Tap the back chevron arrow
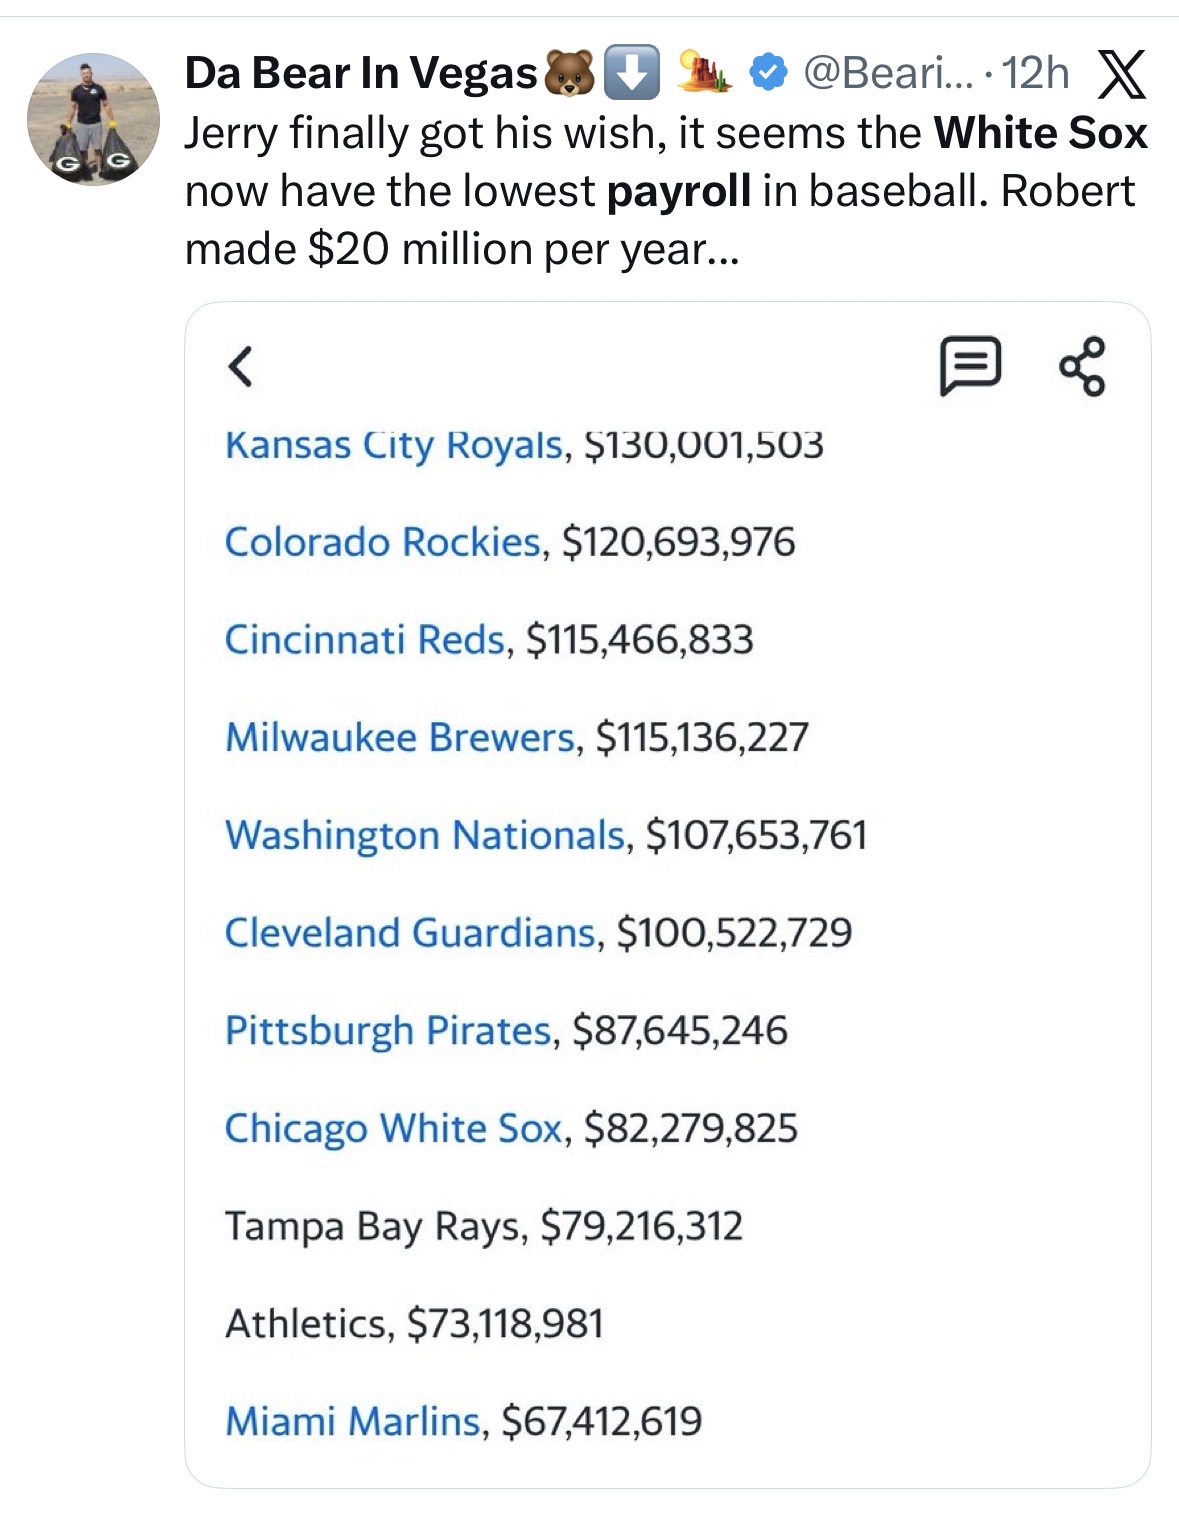The height and width of the screenshot is (1516, 1179). pyautogui.click(x=240, y=366)
